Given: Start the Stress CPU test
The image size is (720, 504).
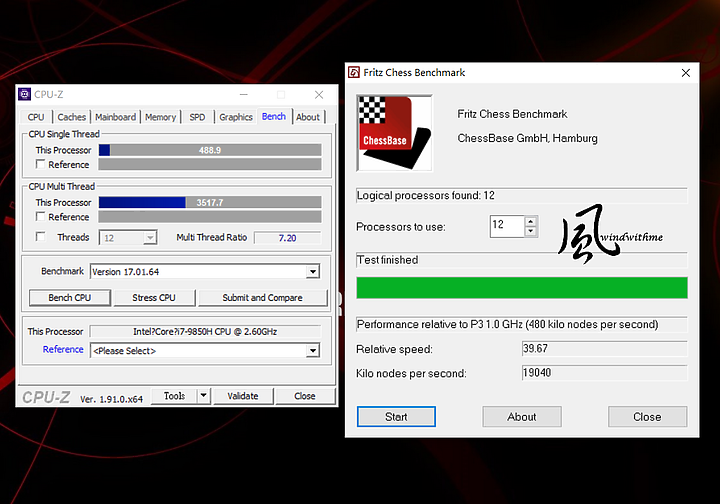Looking at the screenshot, I should click(x=154, y=297).
